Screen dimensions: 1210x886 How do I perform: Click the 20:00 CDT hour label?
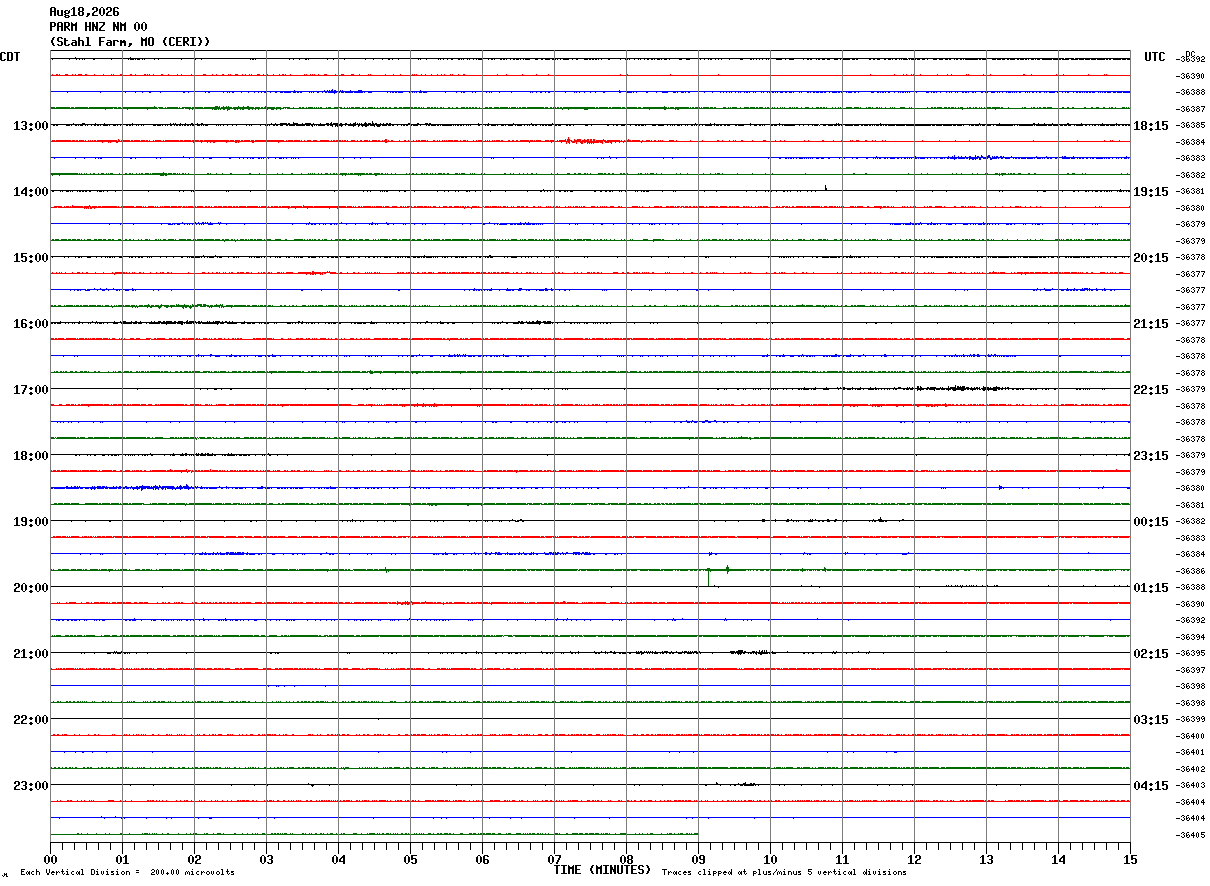pos(31,588)
